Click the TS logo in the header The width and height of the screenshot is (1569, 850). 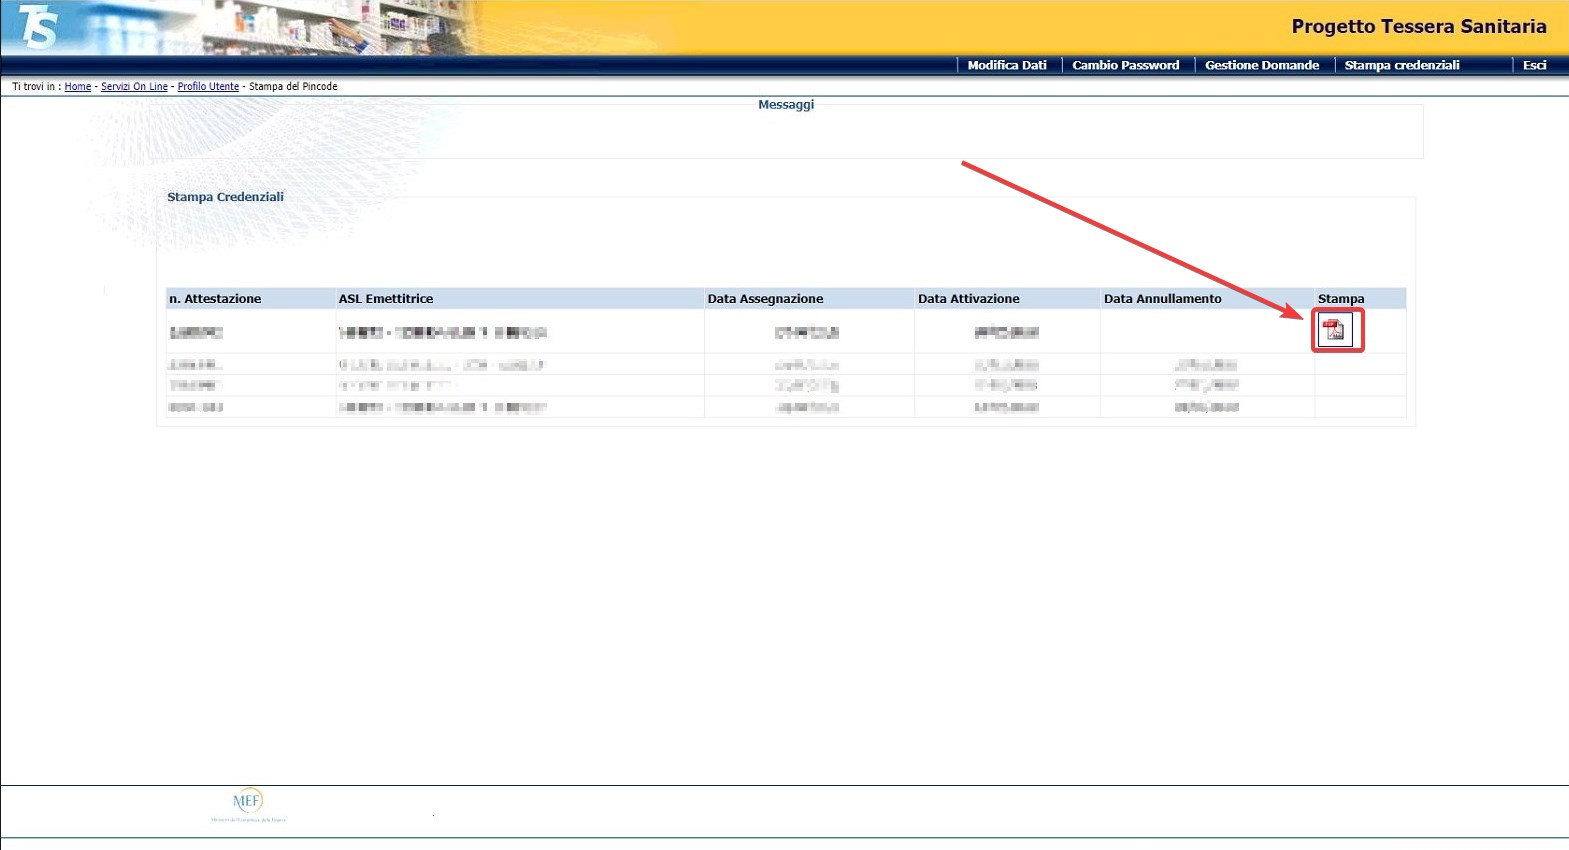[x=38, y=26]
